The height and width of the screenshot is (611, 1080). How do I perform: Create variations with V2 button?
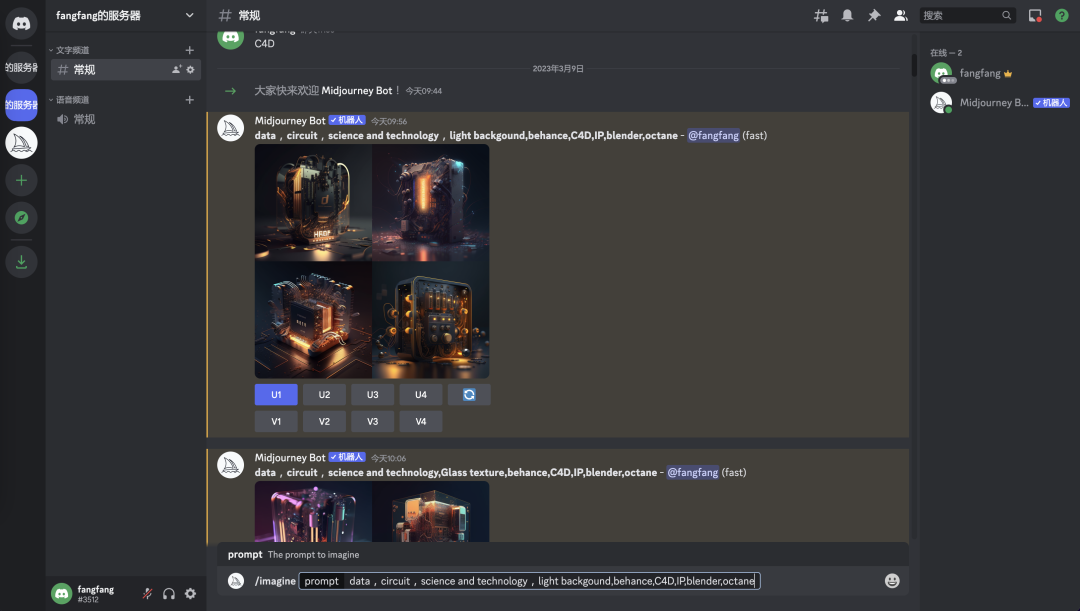[324, 422]
